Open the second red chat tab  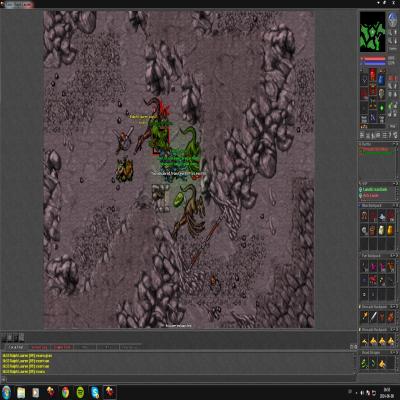(63, 347)
